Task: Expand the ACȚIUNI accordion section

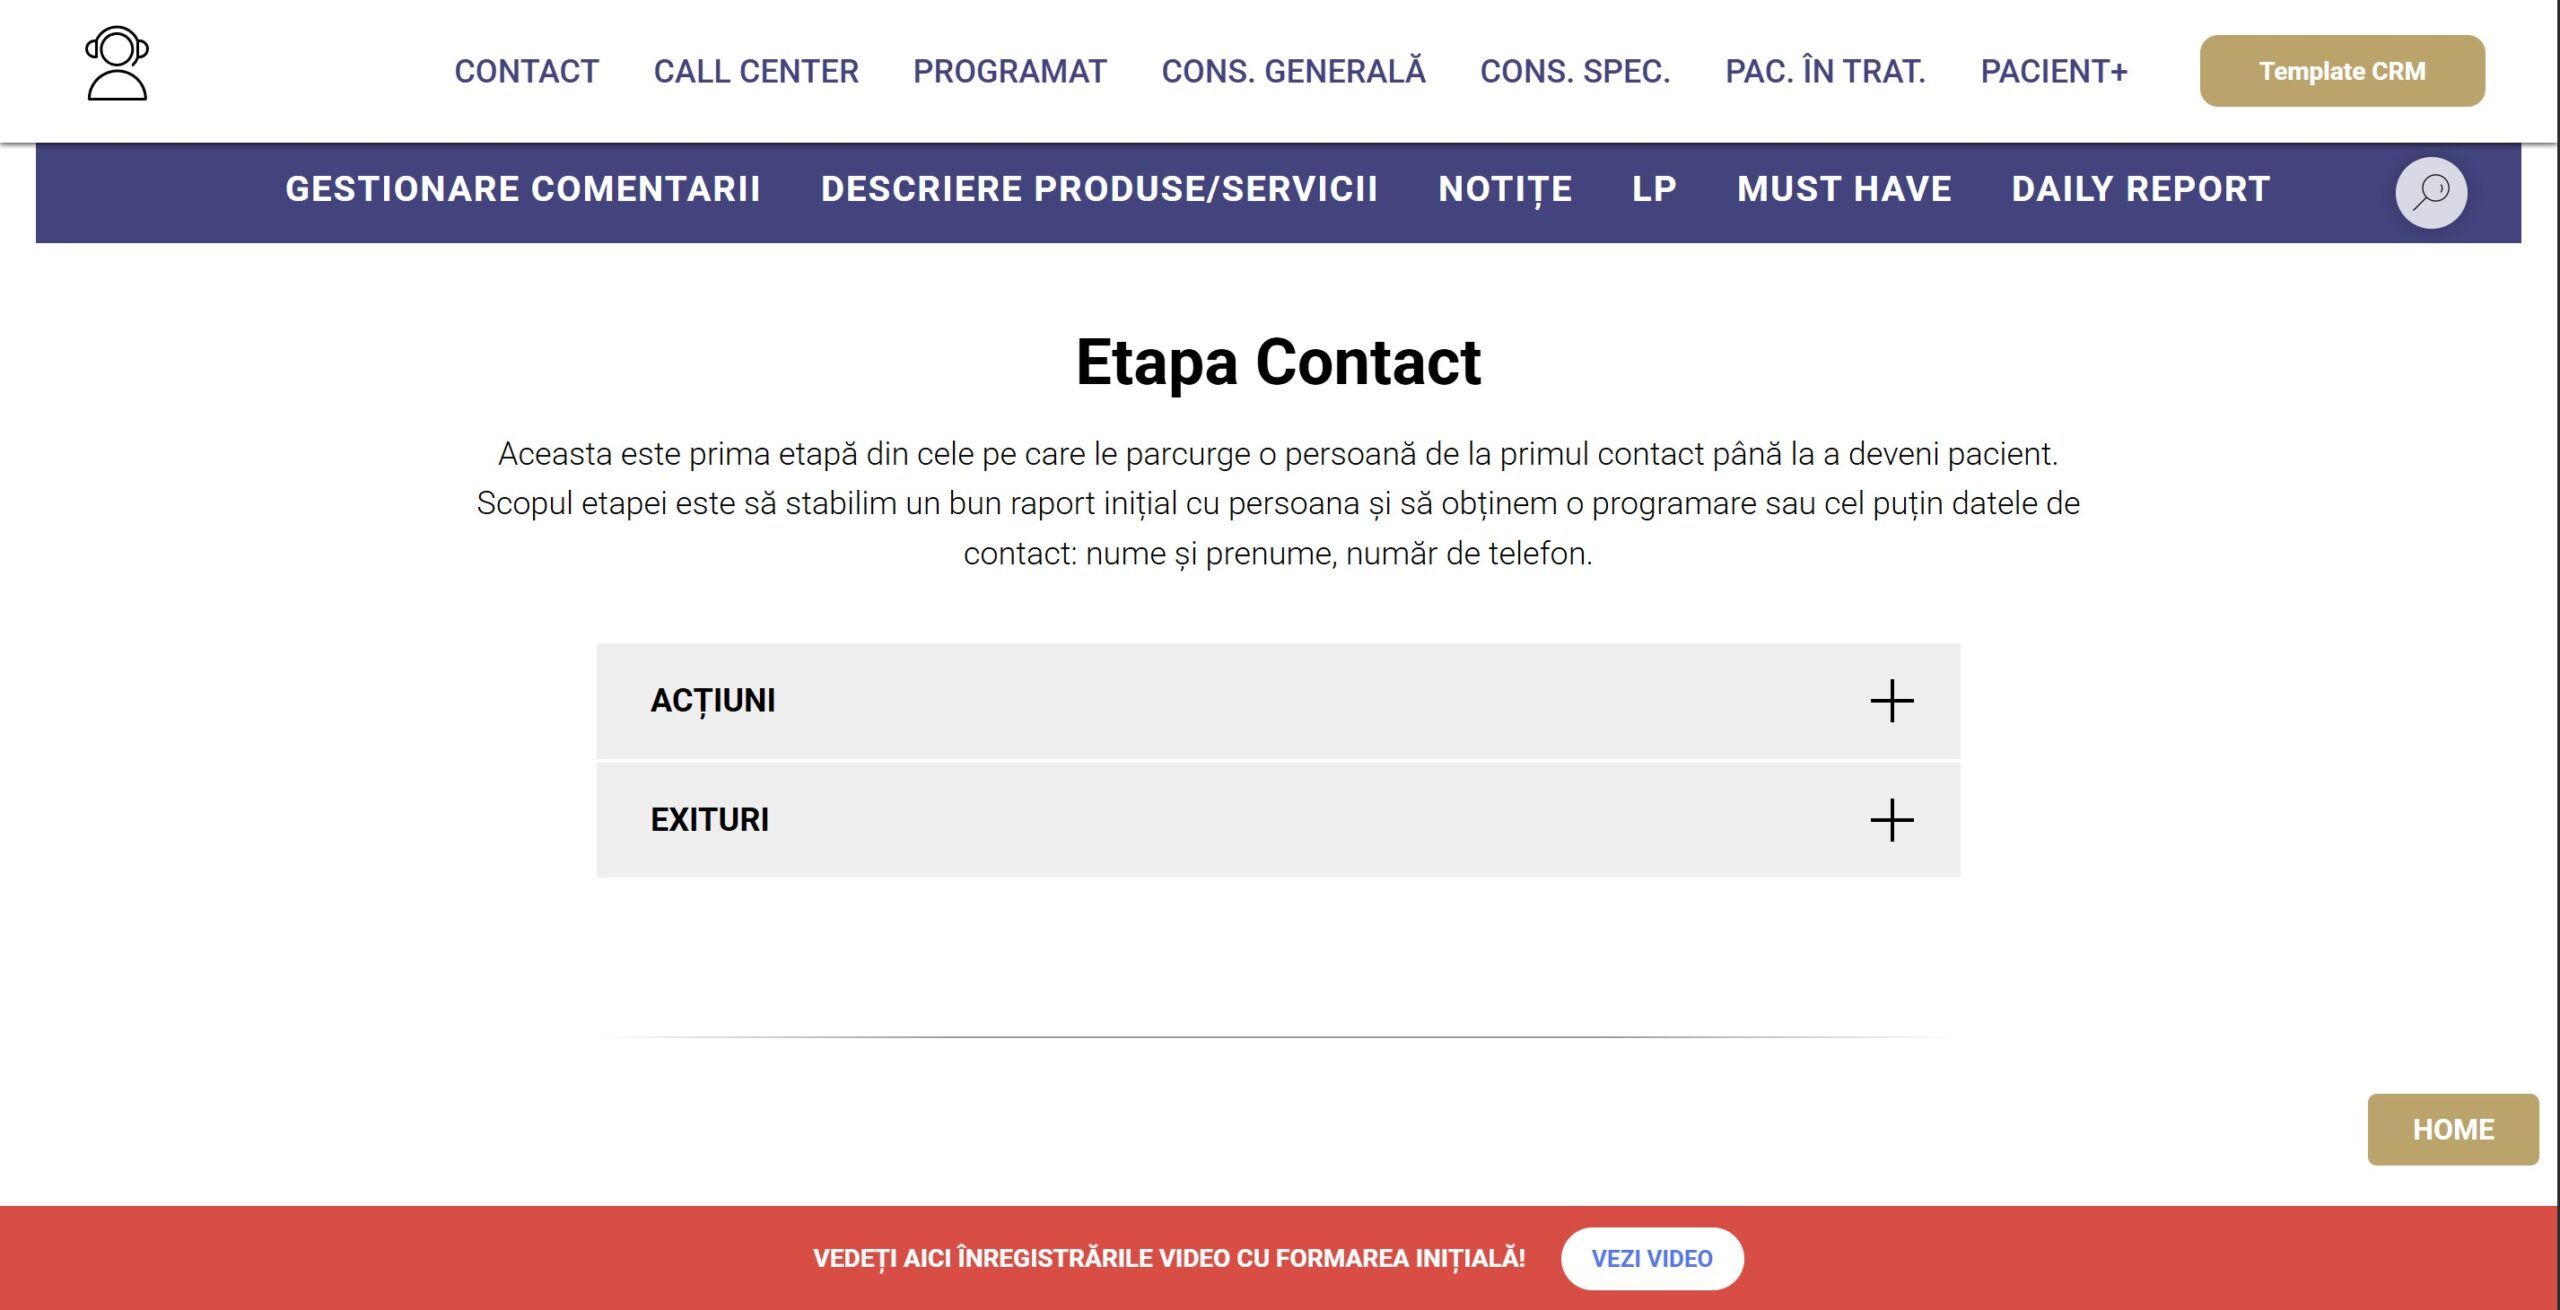Action: [x=1278, y=701]
